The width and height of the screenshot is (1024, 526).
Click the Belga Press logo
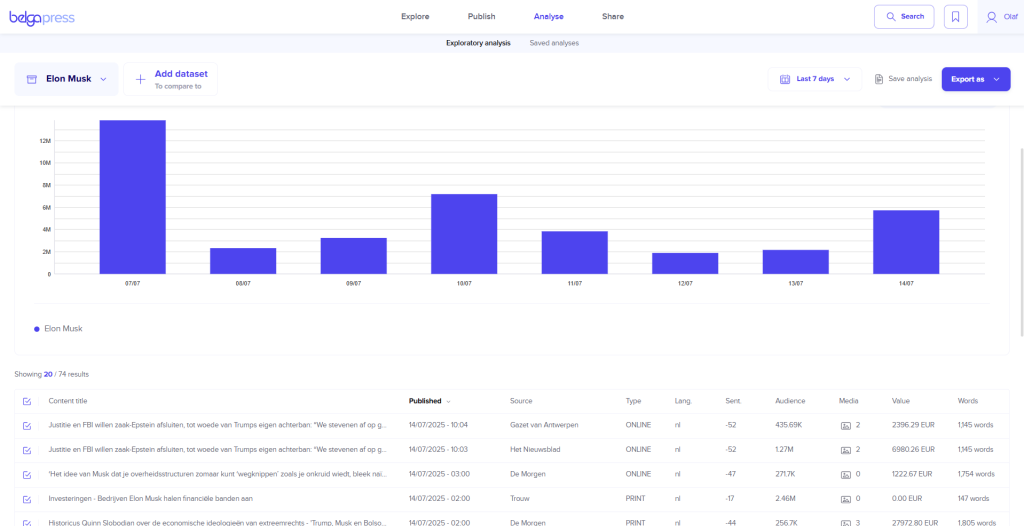pos(41,17)
